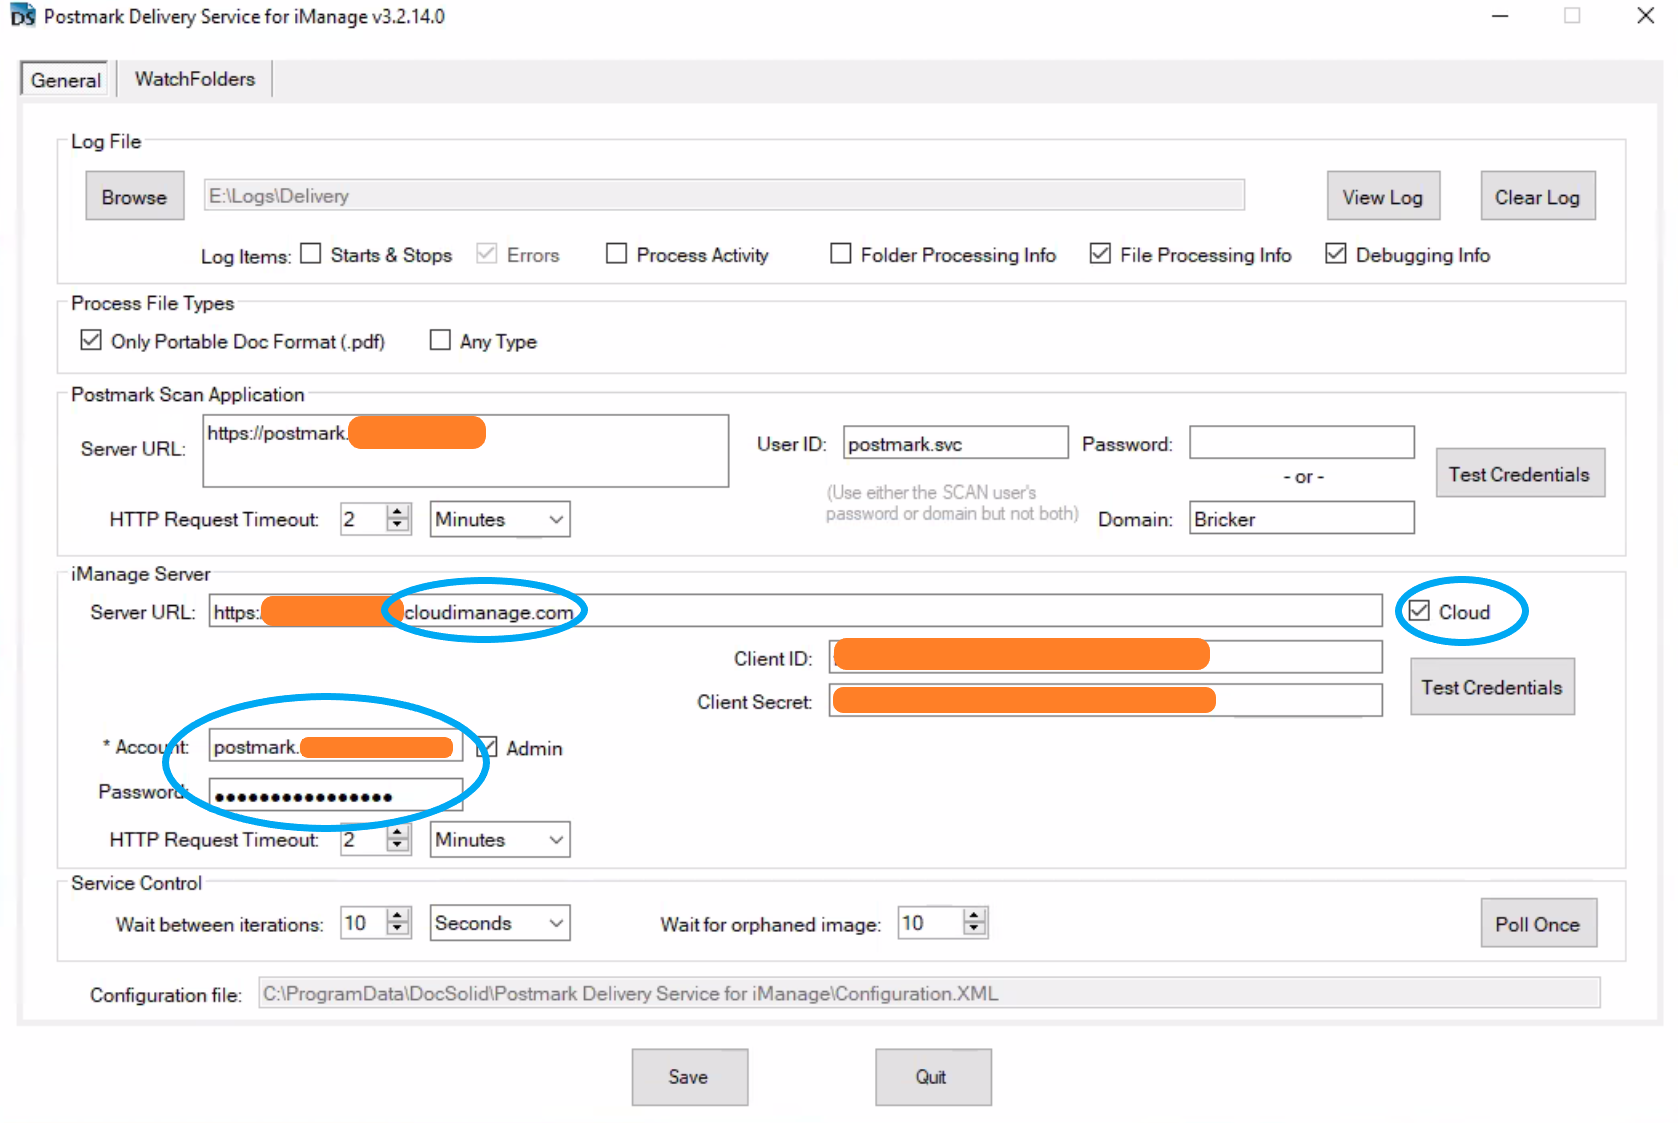The width and height of the screenshot is (1678, 1123).
Task: Open iManage timeout Minutes dropdown
Action: pos(500,839)
